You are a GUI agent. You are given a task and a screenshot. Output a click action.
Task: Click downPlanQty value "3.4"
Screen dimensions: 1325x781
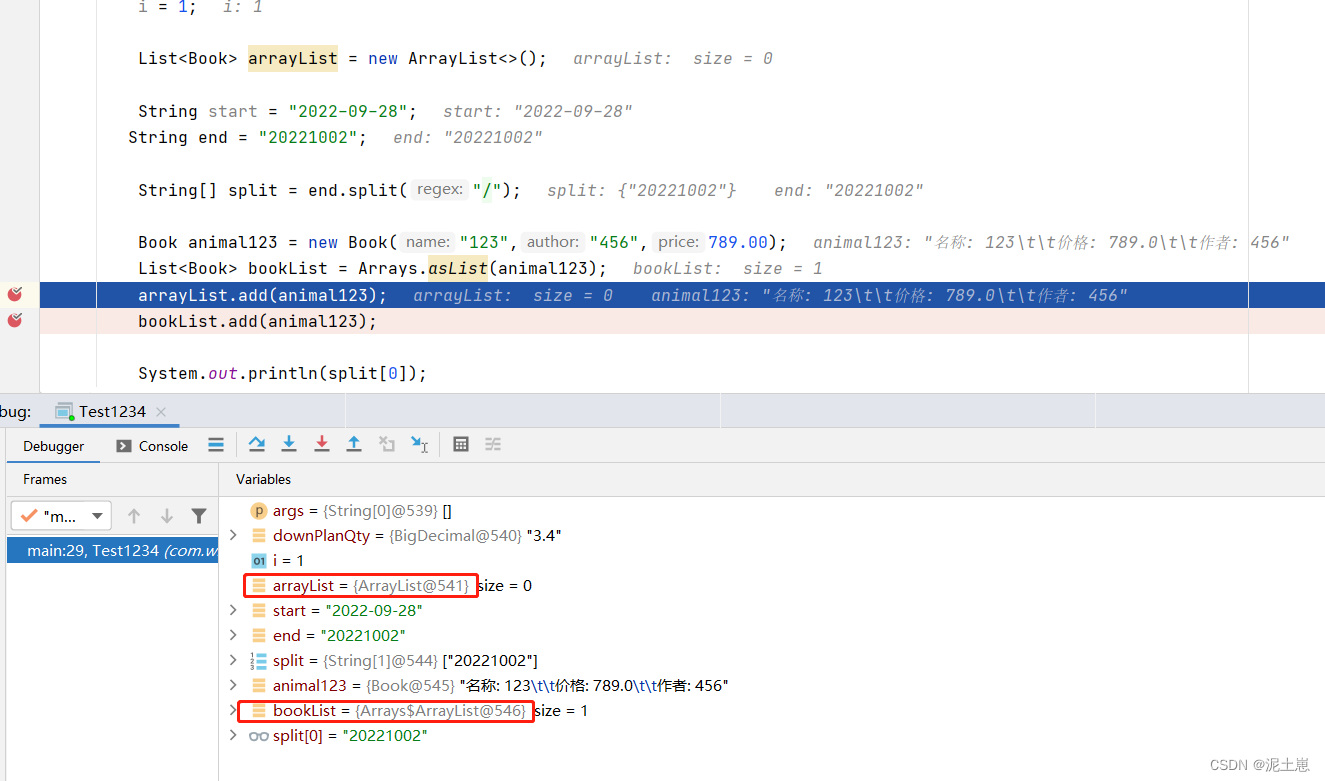point(544,536)
